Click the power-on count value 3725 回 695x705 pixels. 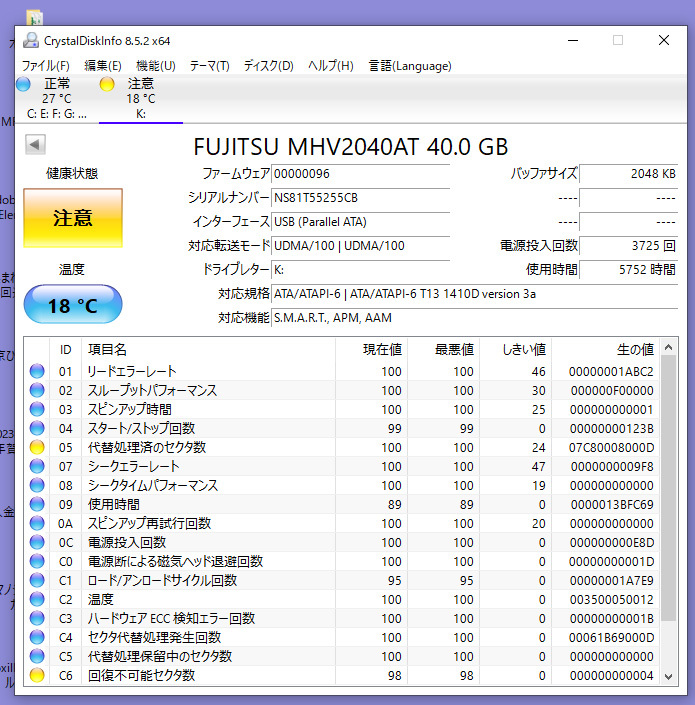click(x=628, y=246)
